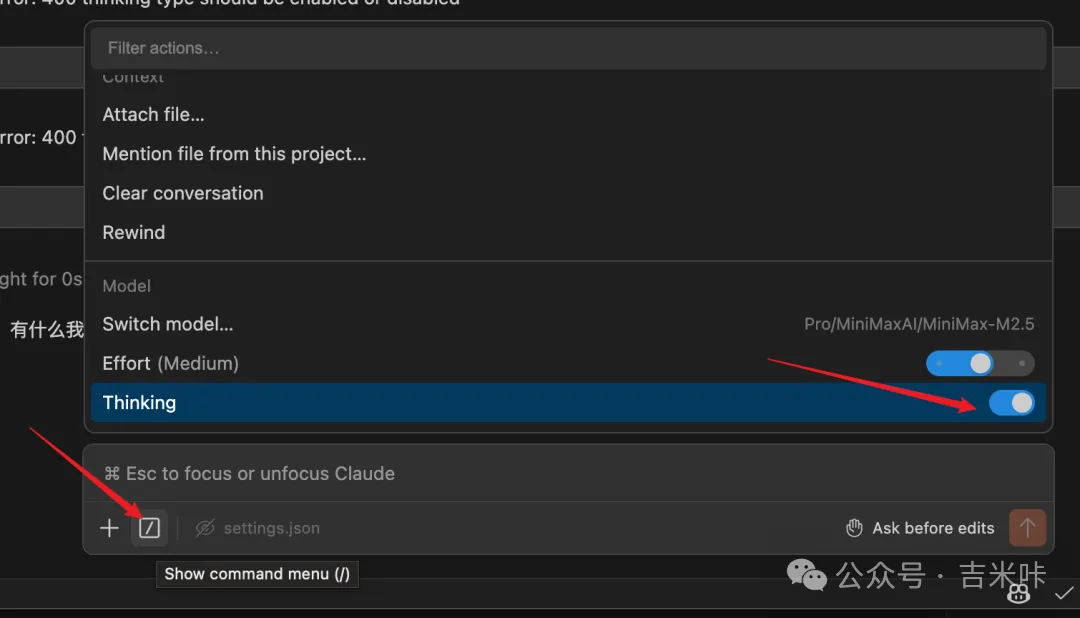Focus the Filter actions search field

[x=567, y=48]
